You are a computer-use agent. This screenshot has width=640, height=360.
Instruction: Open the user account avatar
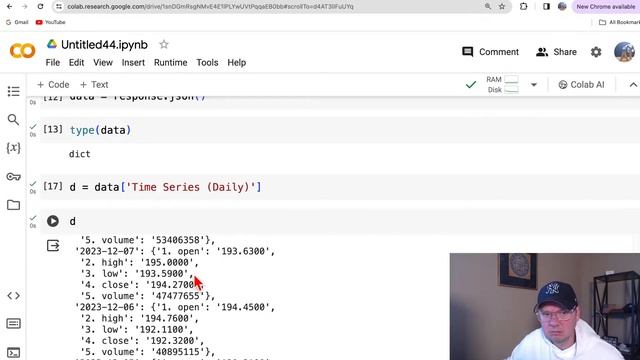point(624,52)
